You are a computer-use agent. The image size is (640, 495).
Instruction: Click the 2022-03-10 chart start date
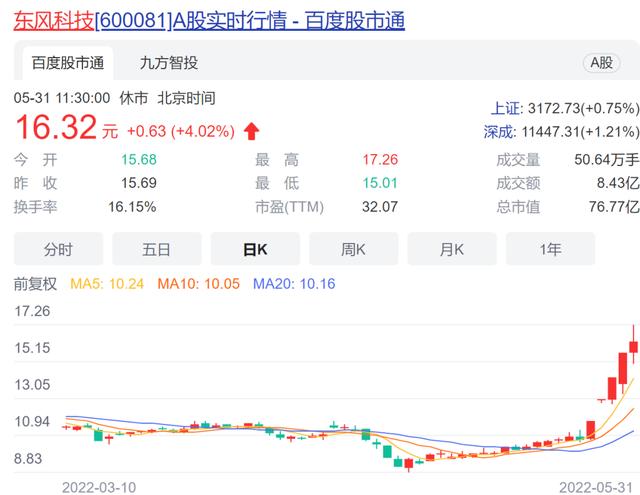99,487
